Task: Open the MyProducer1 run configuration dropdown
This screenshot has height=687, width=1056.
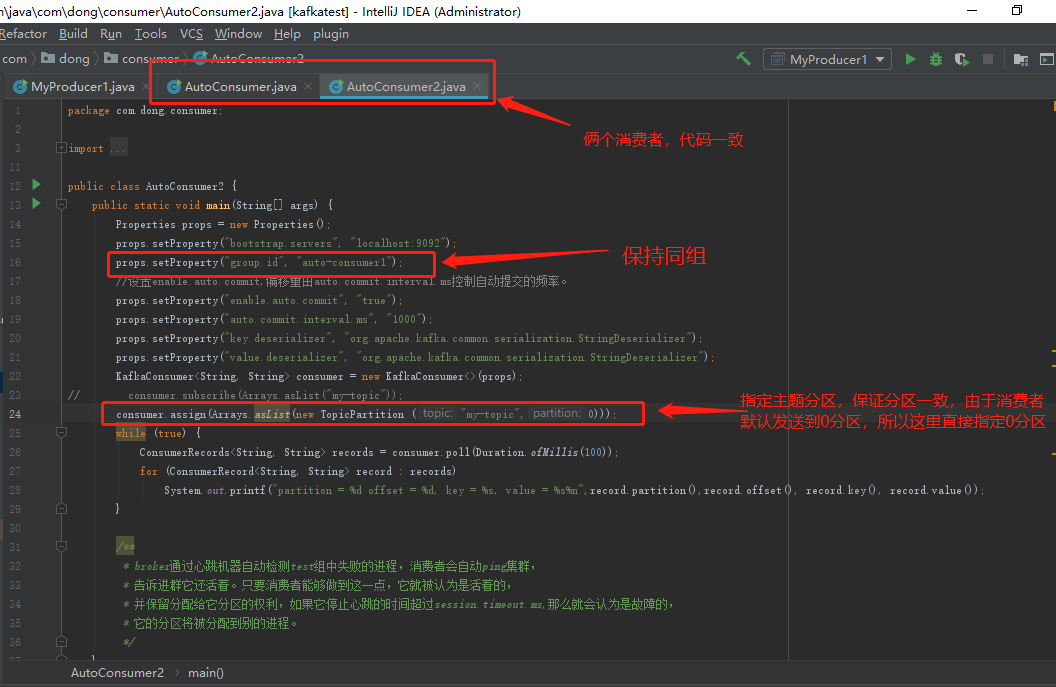Action: coord(828,59)
